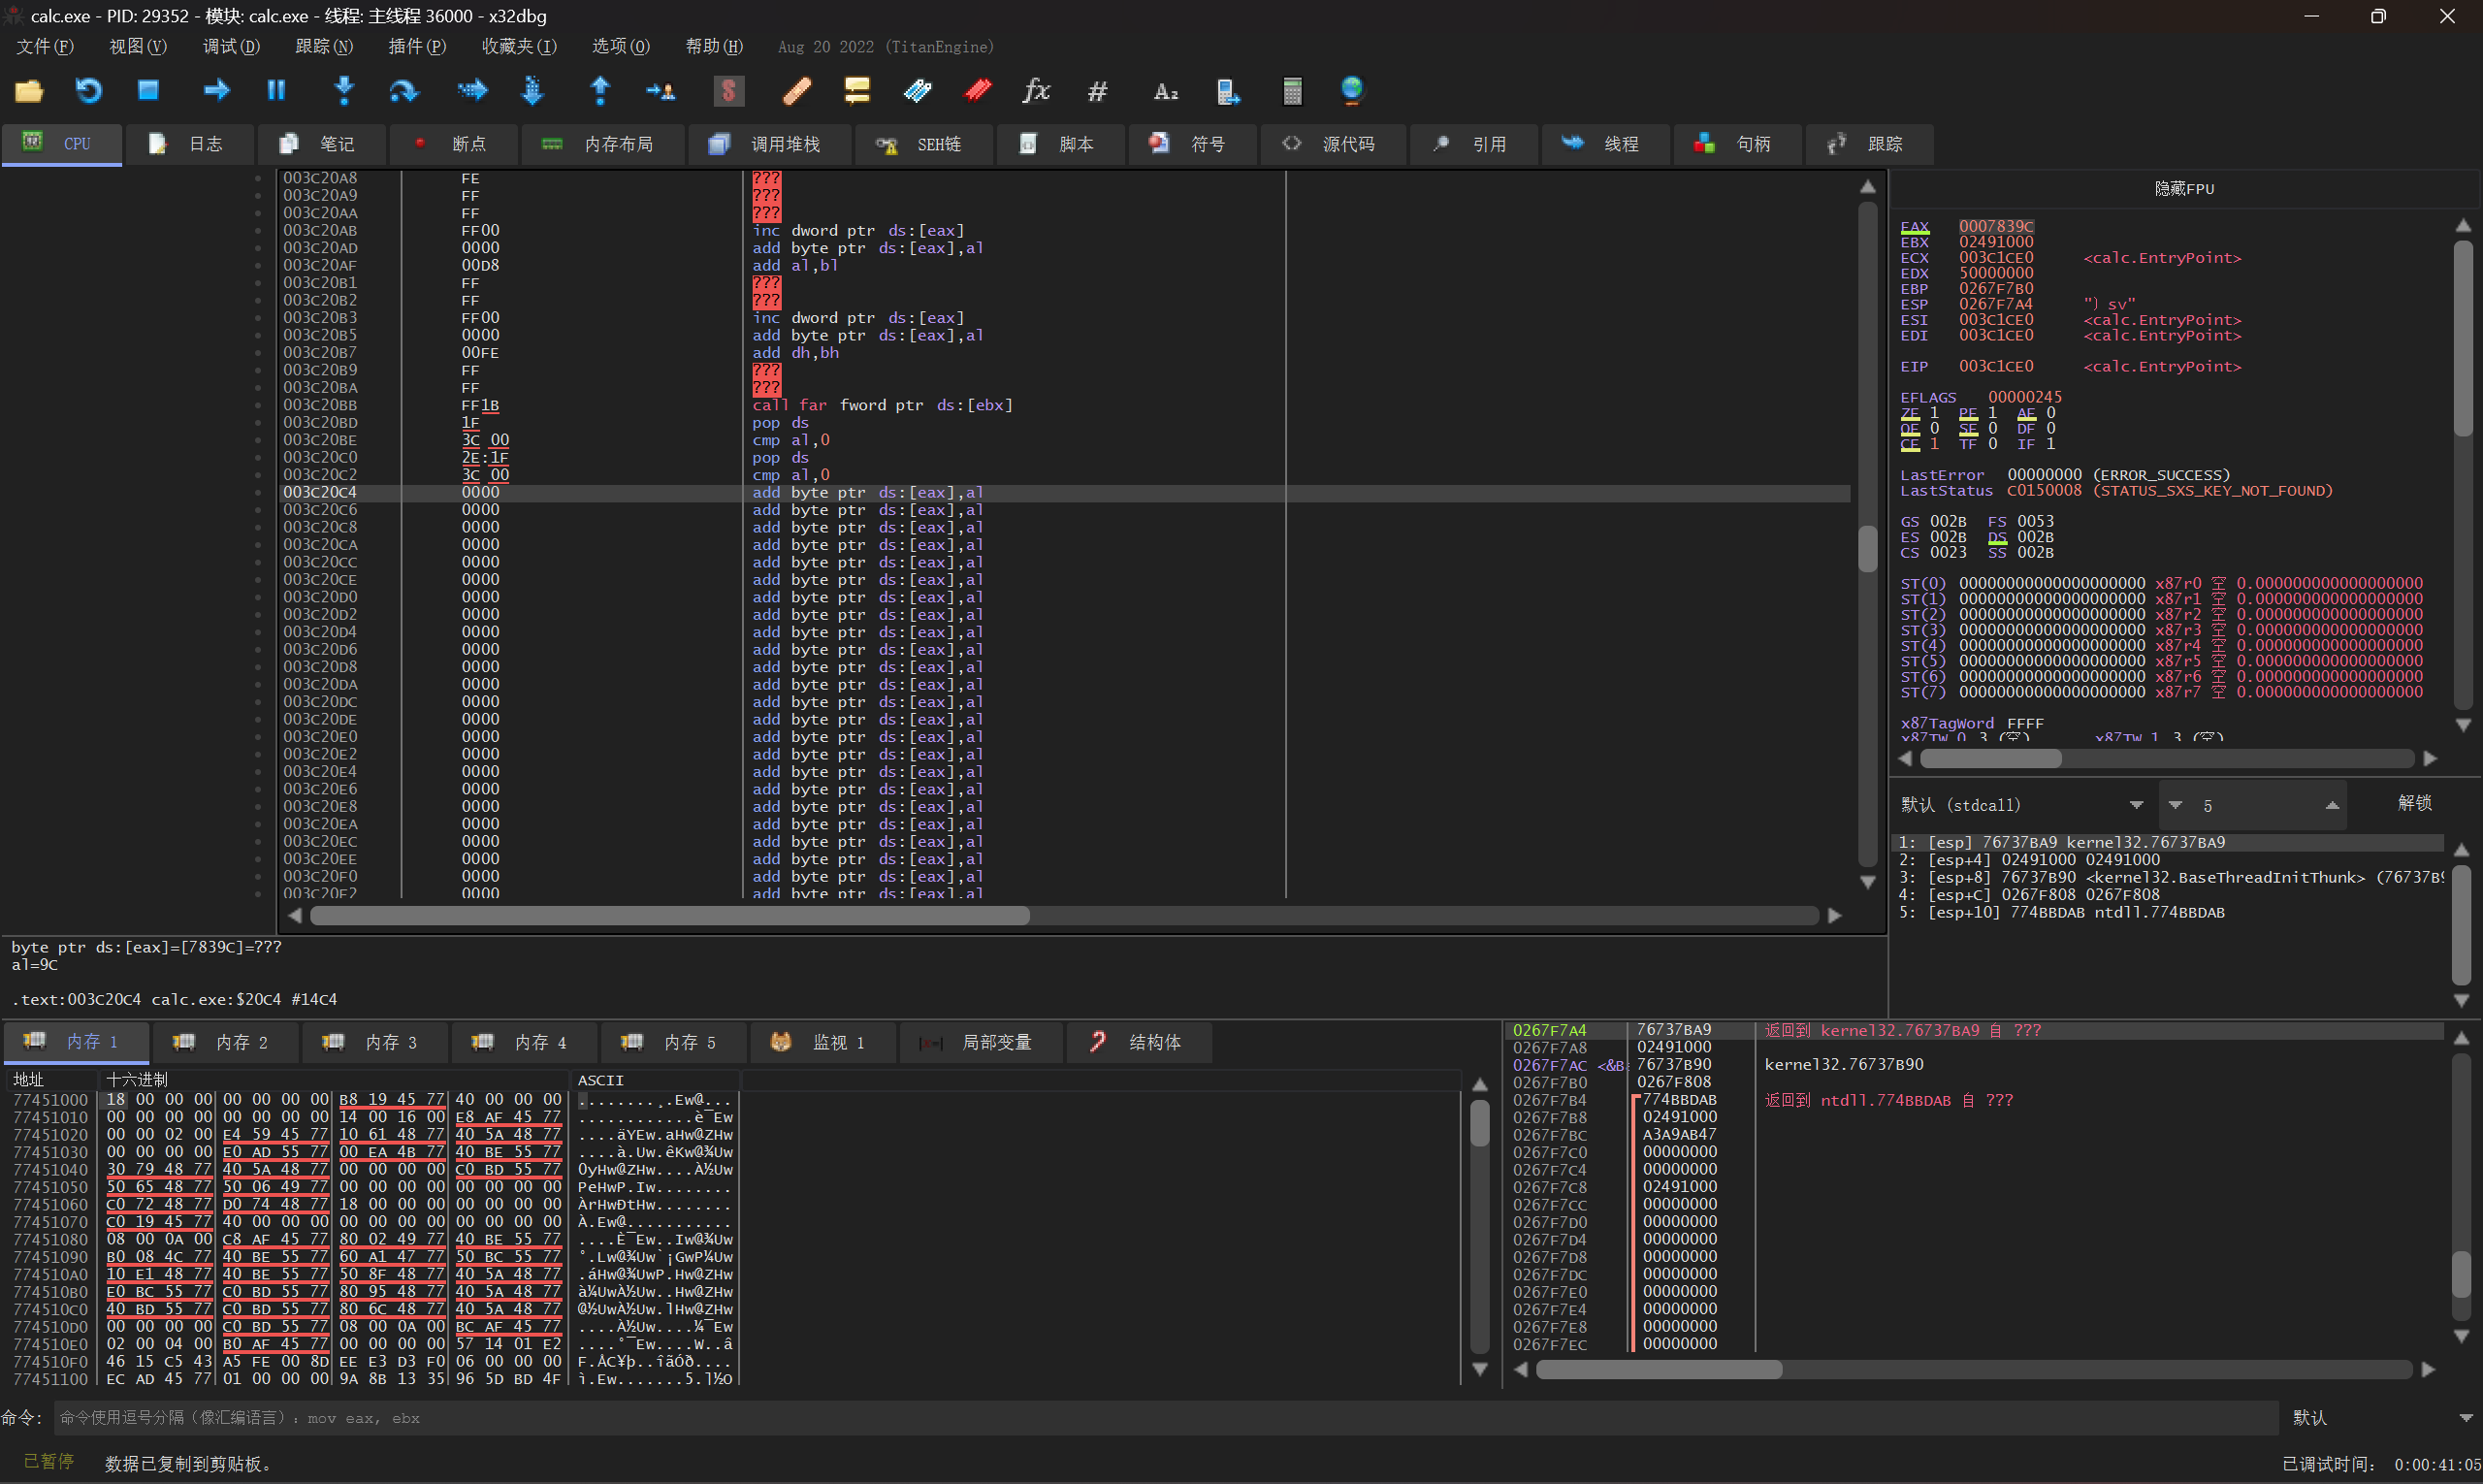Increase argument count with the up stepper arrow

click(2331, 806)
